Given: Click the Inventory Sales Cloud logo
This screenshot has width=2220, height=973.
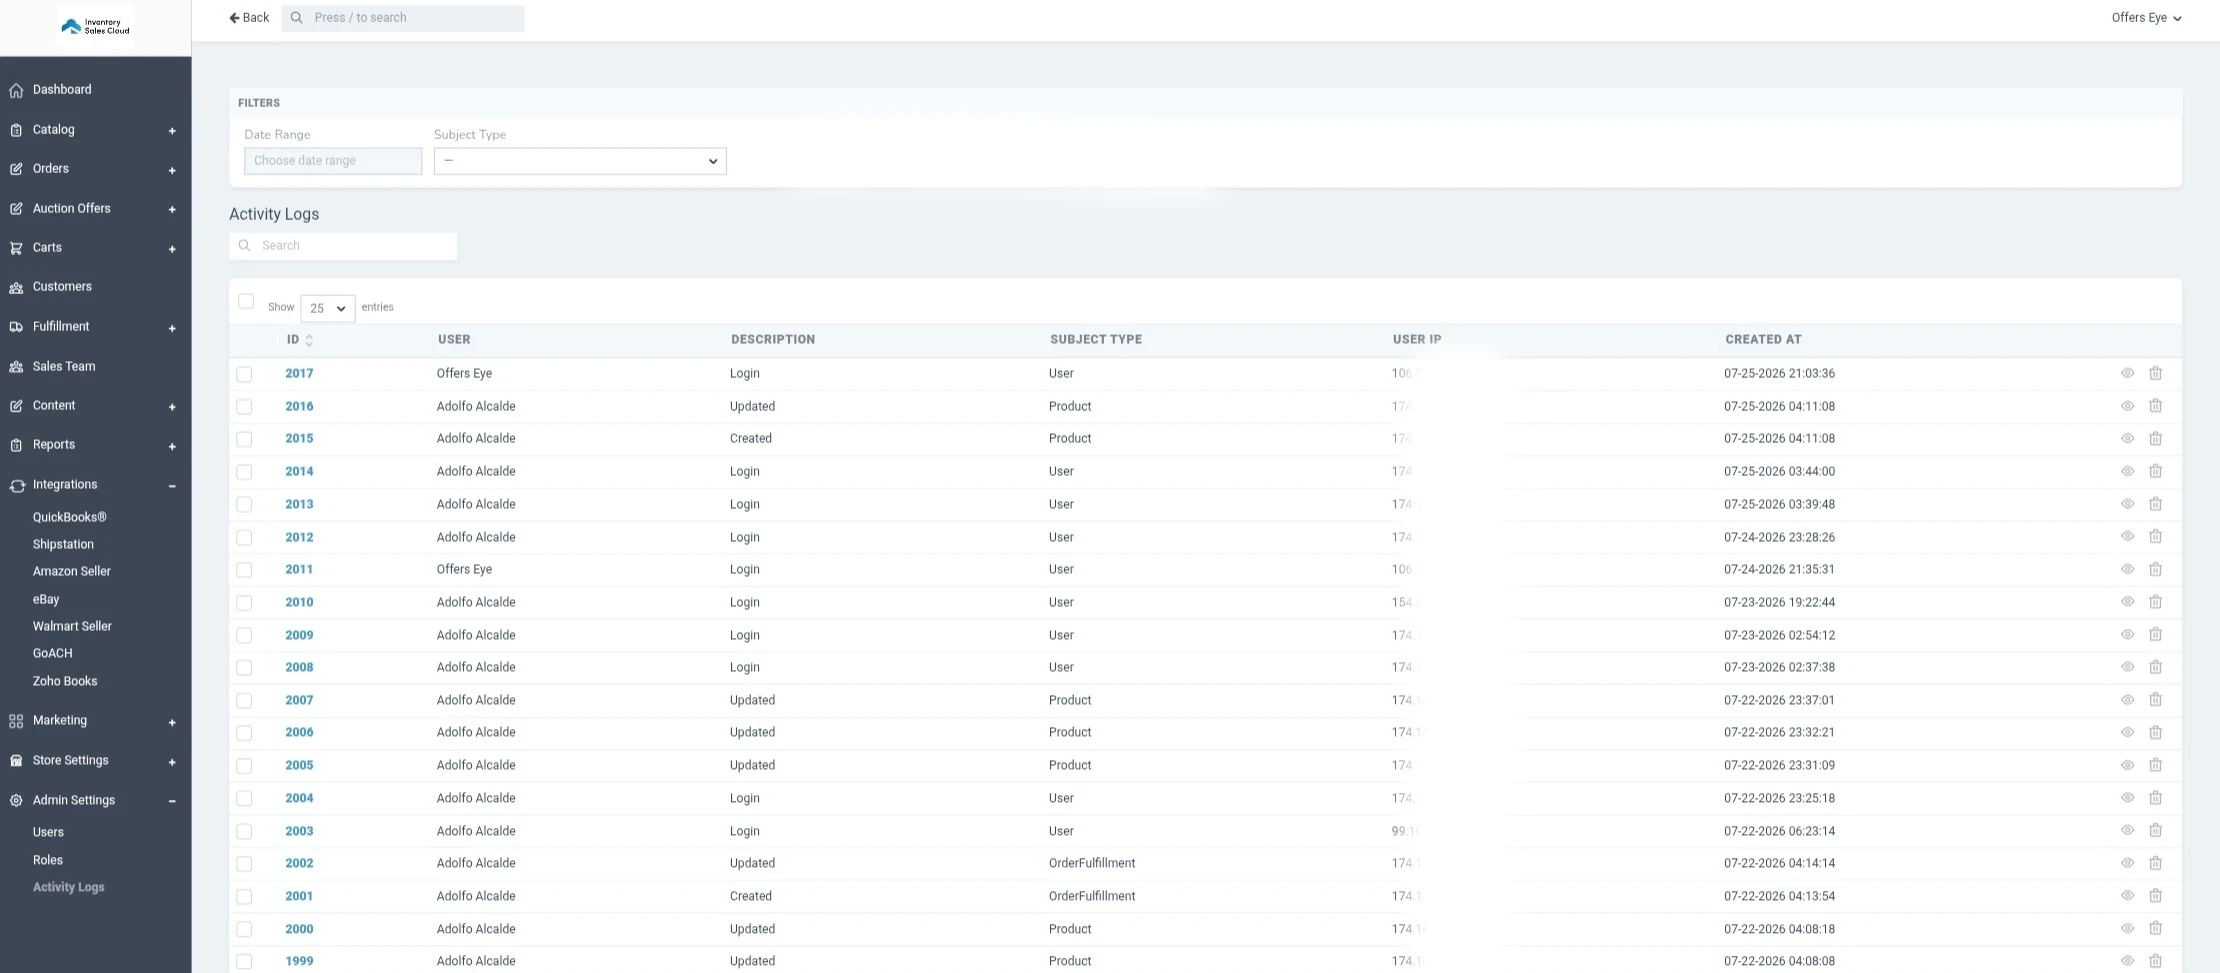Looking at the screenshot, I should click(95, 27).
